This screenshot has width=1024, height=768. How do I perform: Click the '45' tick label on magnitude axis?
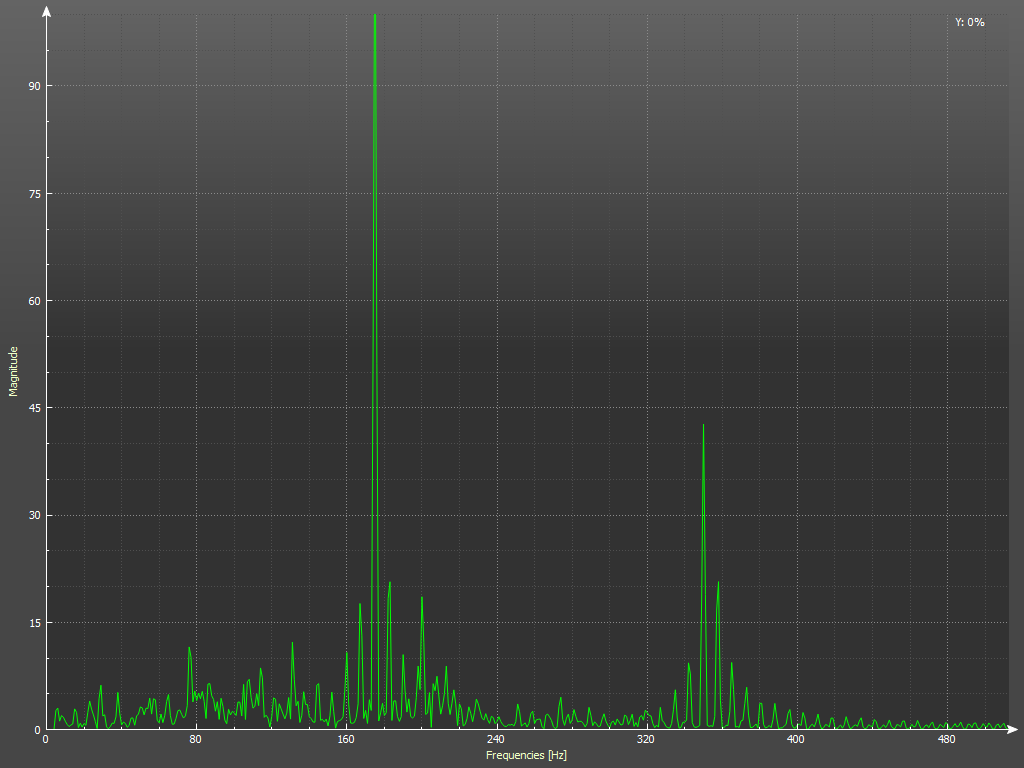click(34, 408)
